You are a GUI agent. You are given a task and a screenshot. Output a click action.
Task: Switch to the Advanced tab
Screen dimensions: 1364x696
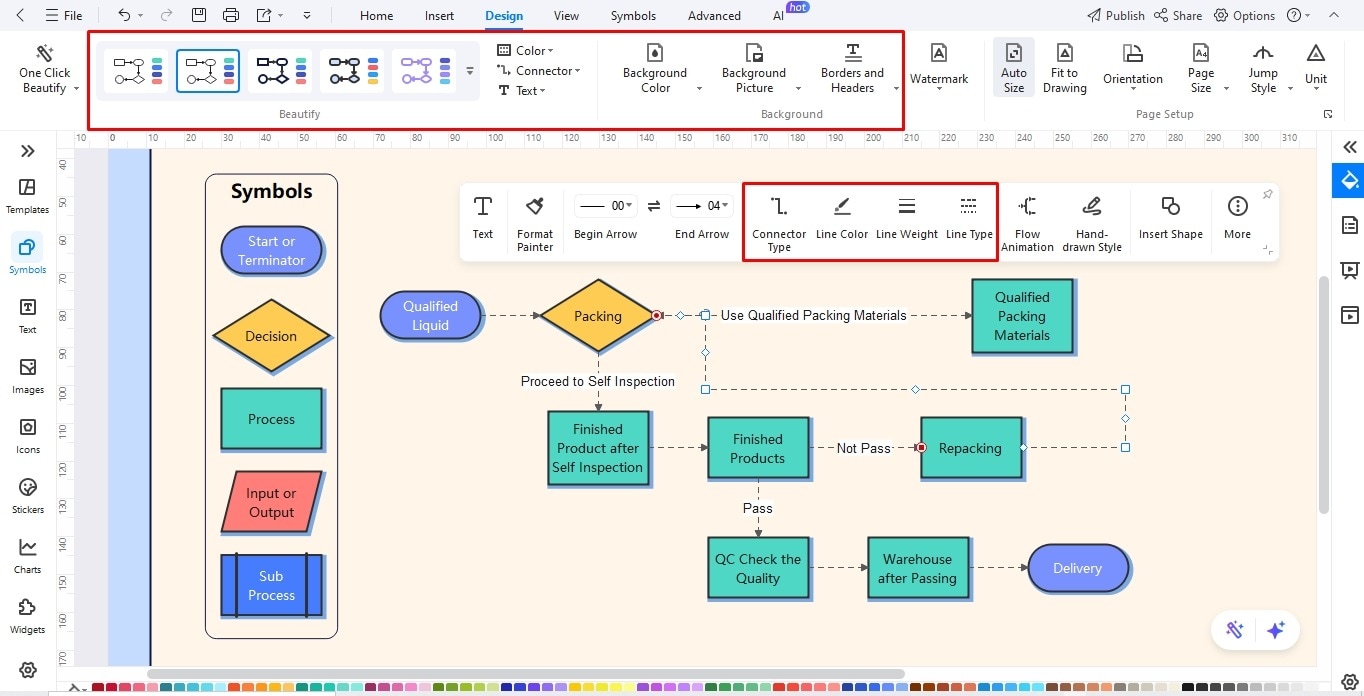click(x=714, y=15)
